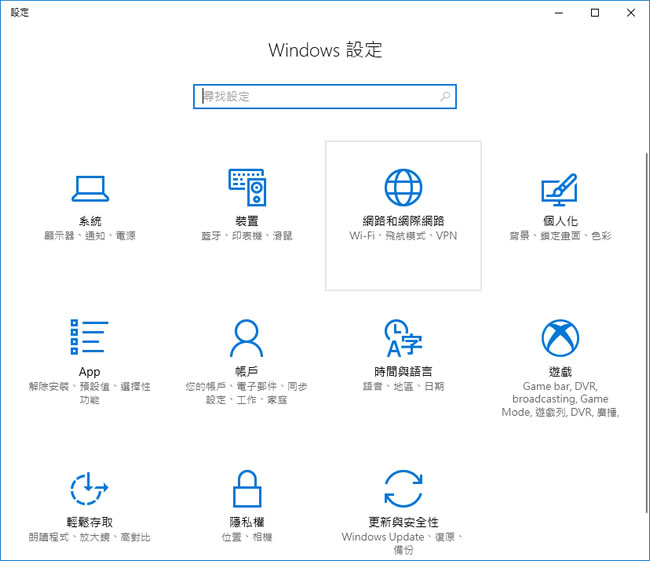Click the 帳戶 title text
Image resolution: width=650 pixels, height=561 pixels.
pyautogui.click(x=247, y=372)
